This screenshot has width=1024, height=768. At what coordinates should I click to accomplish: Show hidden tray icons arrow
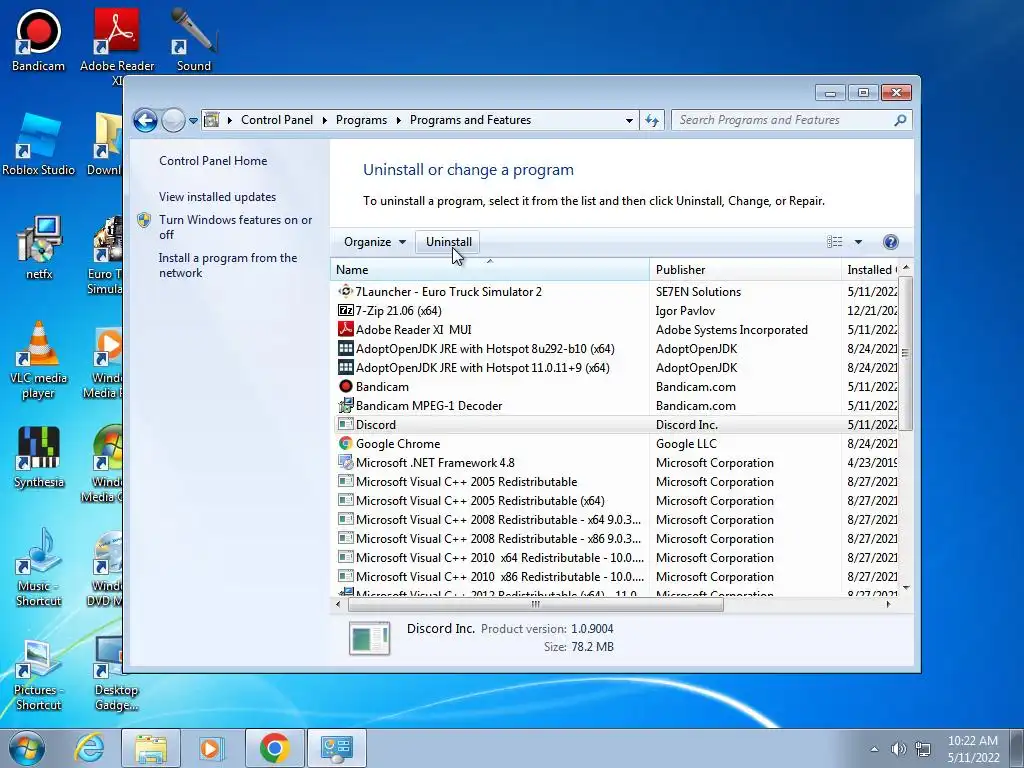tap(874, 749)
